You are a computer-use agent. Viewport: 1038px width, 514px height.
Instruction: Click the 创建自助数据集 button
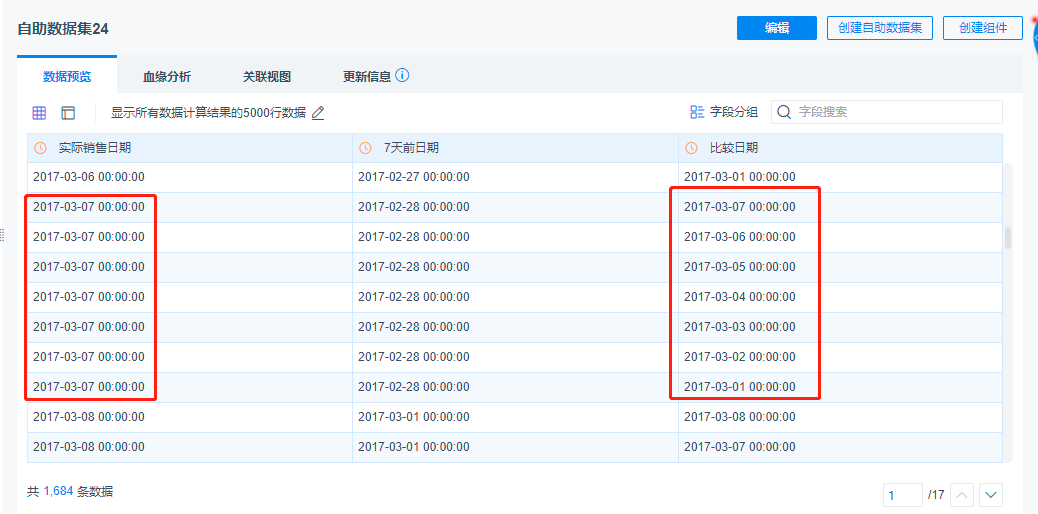click(880, 28)
